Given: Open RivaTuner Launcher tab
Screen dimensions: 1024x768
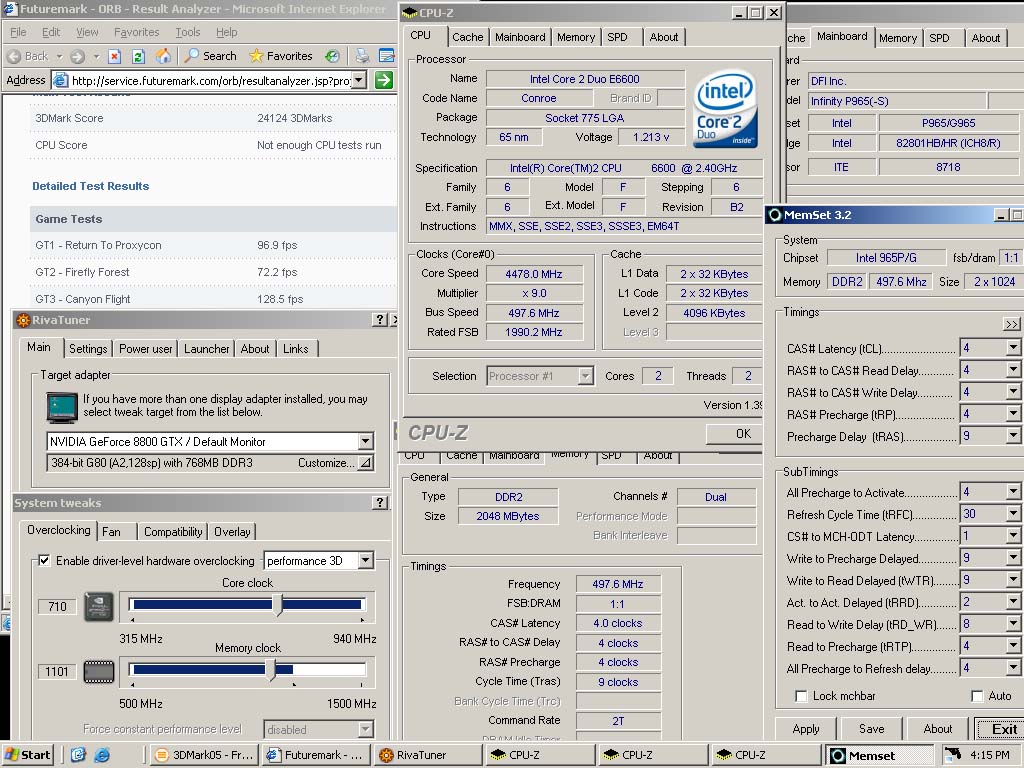Looking at the screenshot, I should click(206, 349).
